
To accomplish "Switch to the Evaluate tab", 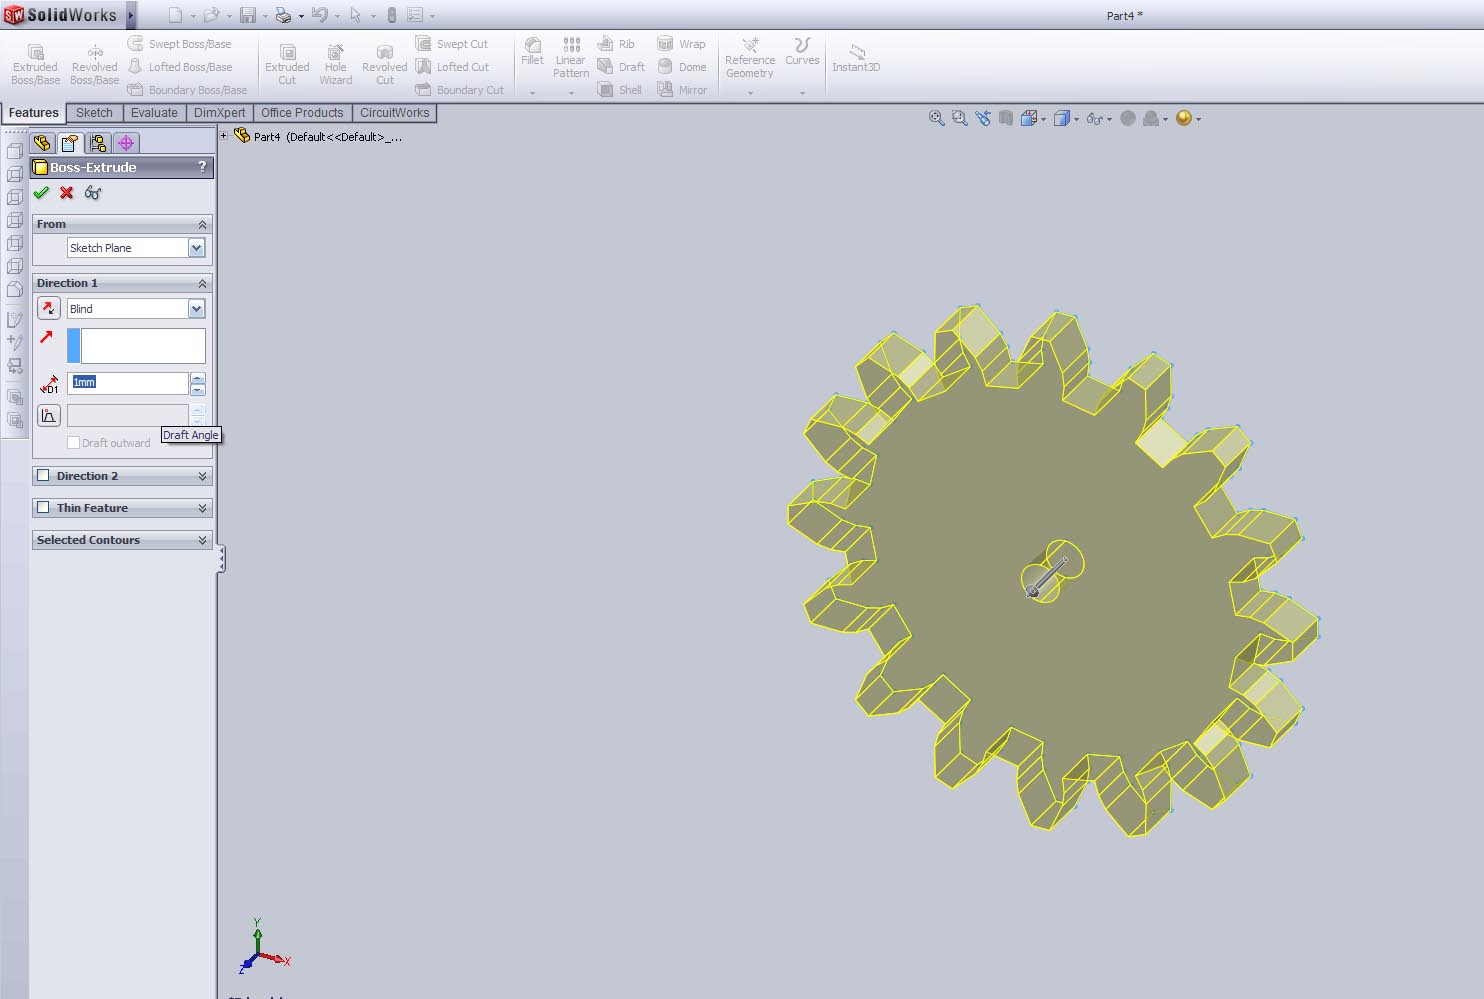I will pyautogui.click(x=154, y=113).
